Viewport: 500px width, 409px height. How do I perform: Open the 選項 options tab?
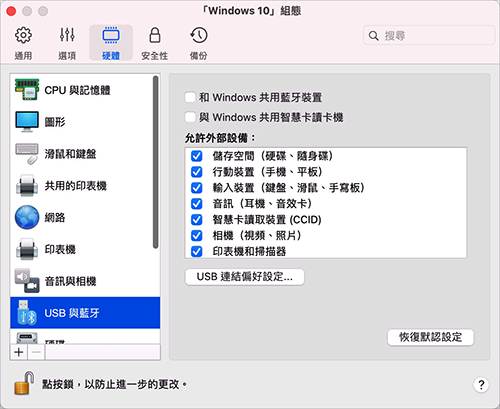67,43
